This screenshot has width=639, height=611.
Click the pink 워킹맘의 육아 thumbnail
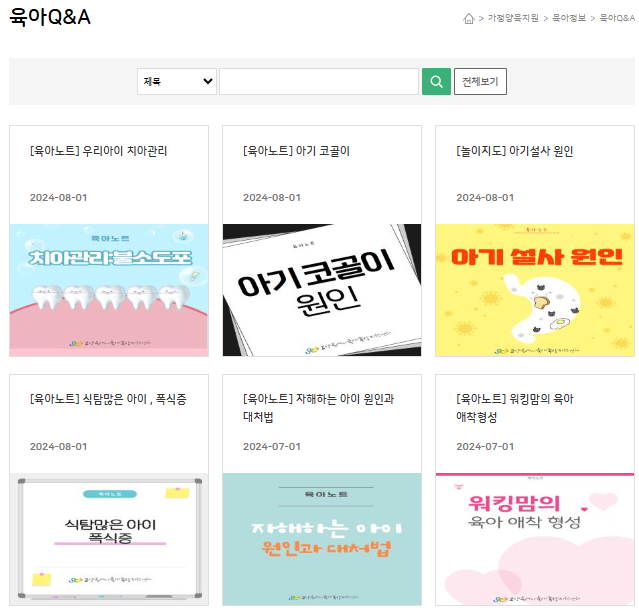point(535,539)
